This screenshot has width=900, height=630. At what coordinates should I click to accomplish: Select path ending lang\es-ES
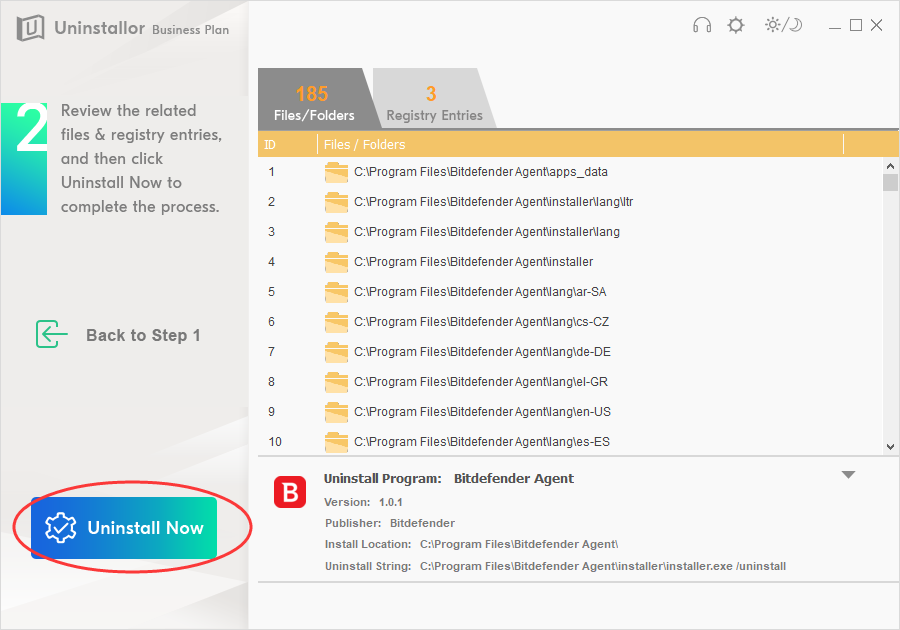point(482,442)
